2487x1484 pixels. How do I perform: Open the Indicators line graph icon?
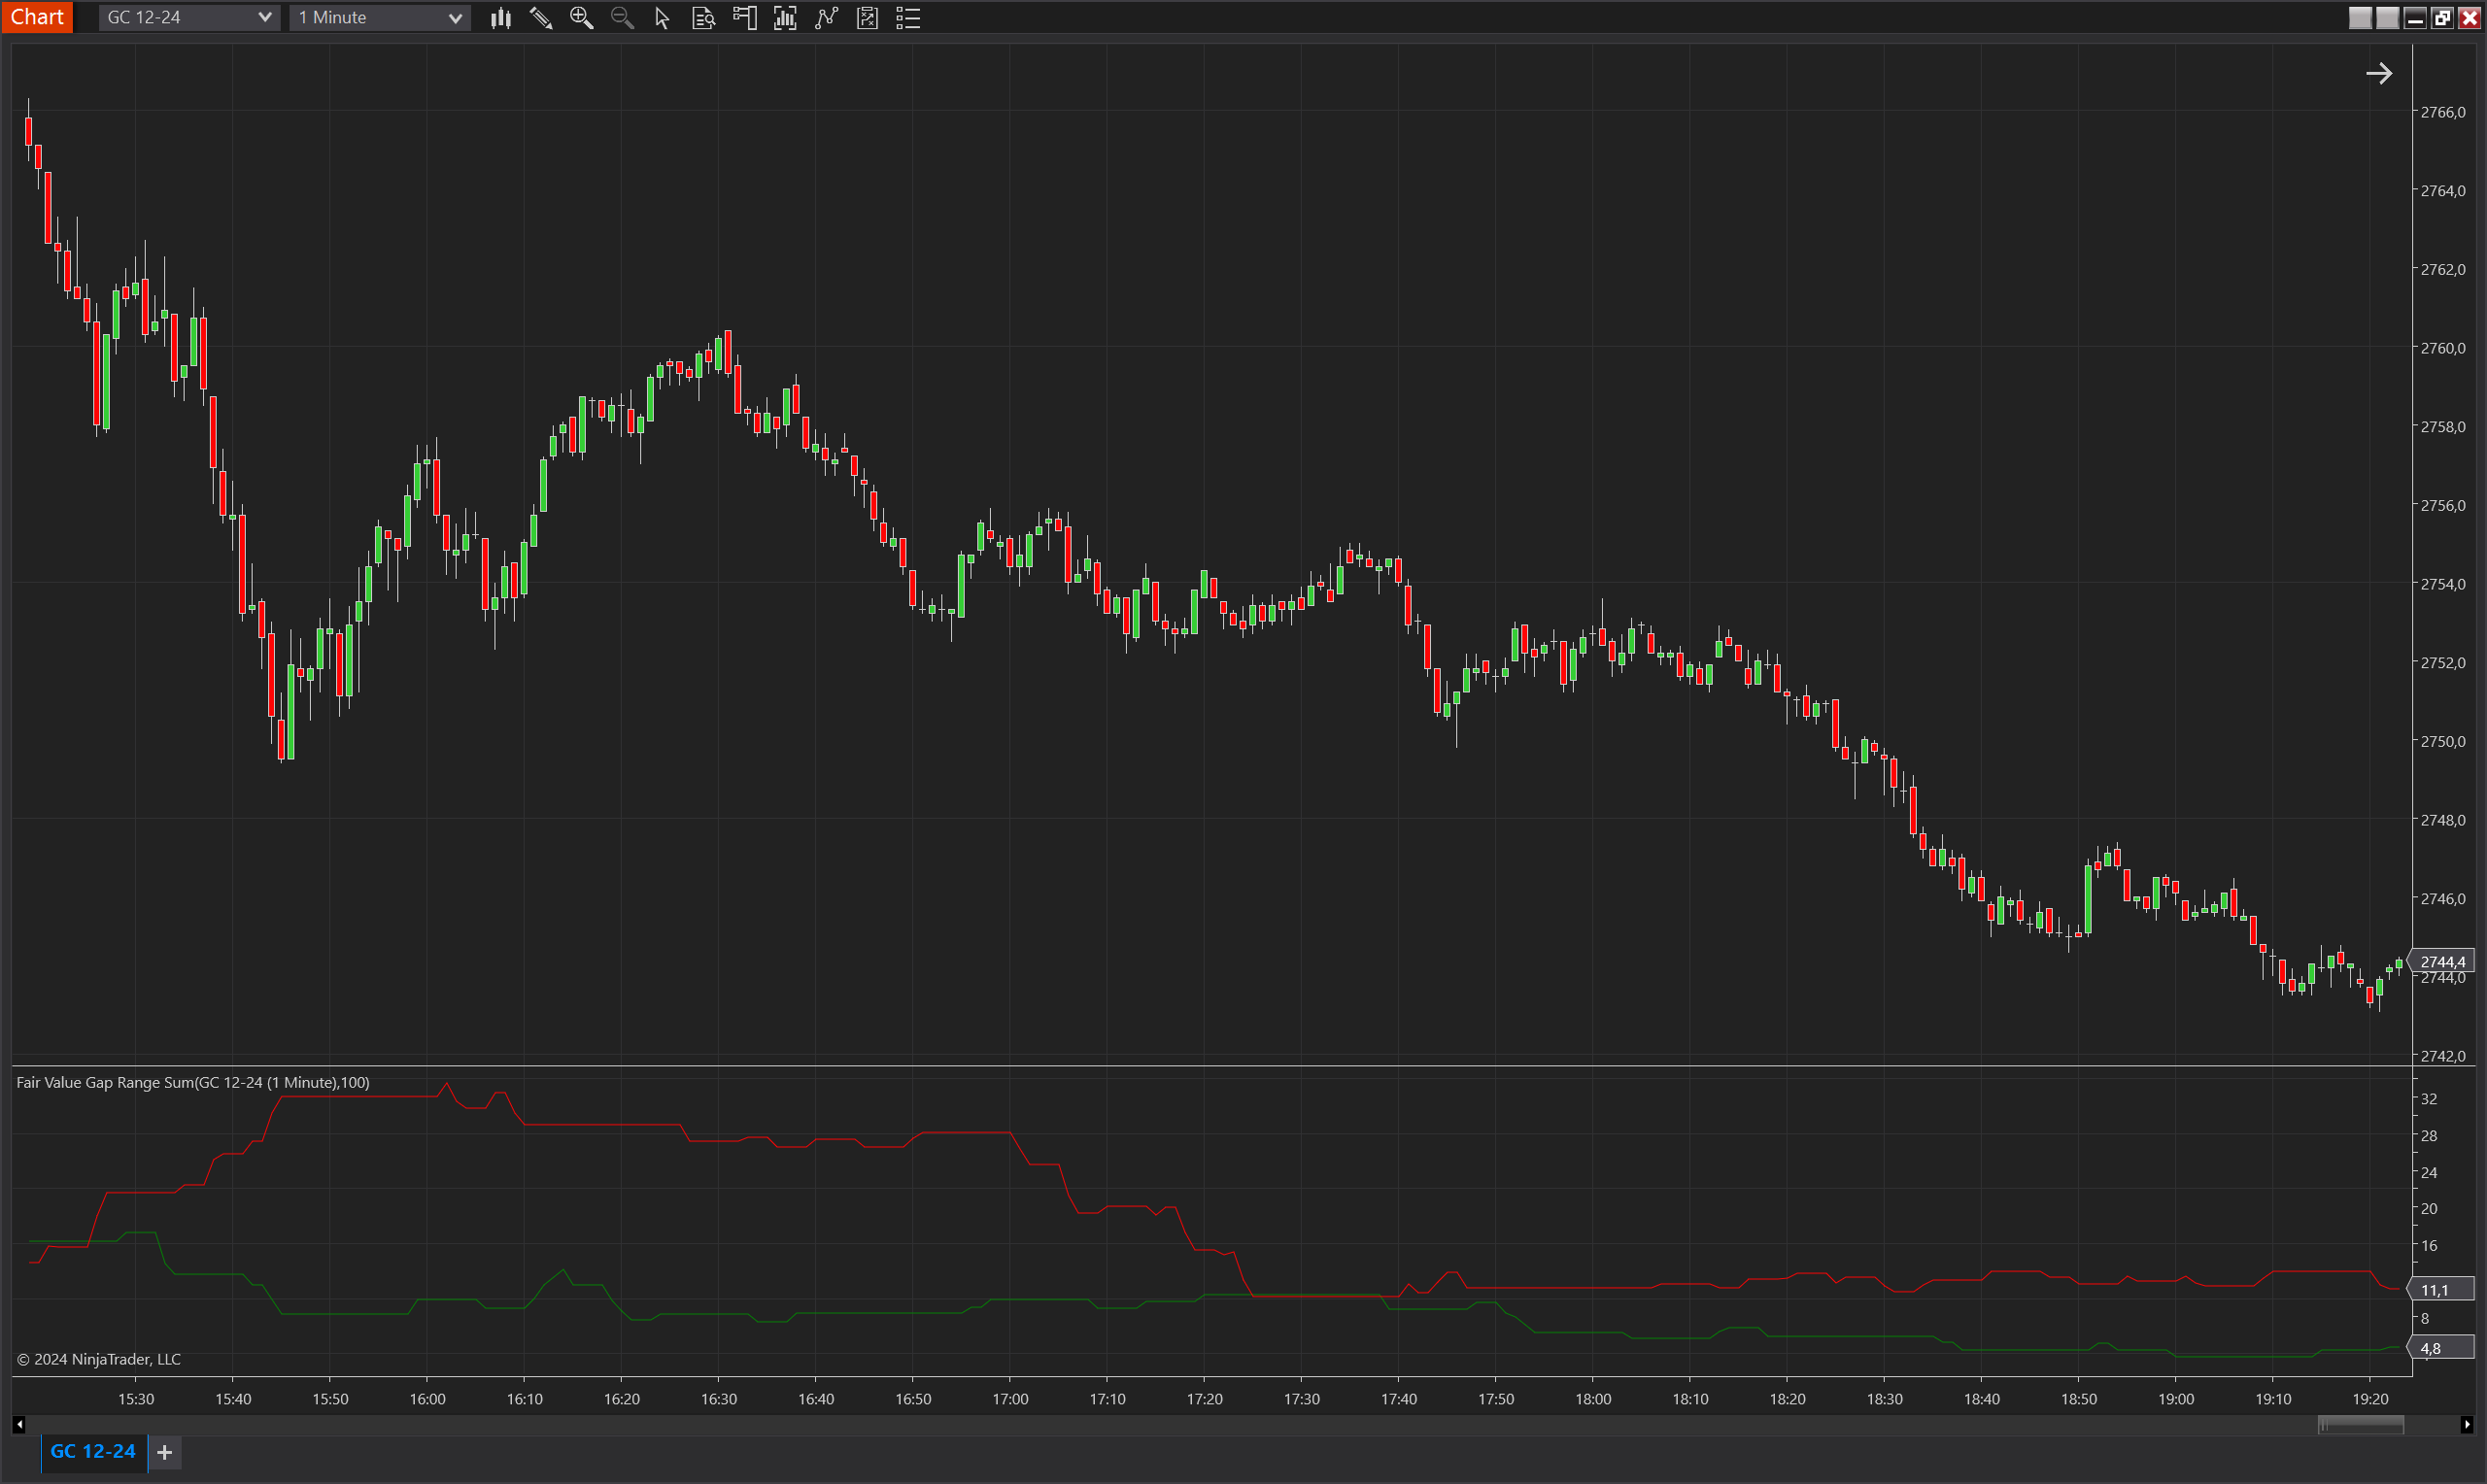click(x=826, y=18)
